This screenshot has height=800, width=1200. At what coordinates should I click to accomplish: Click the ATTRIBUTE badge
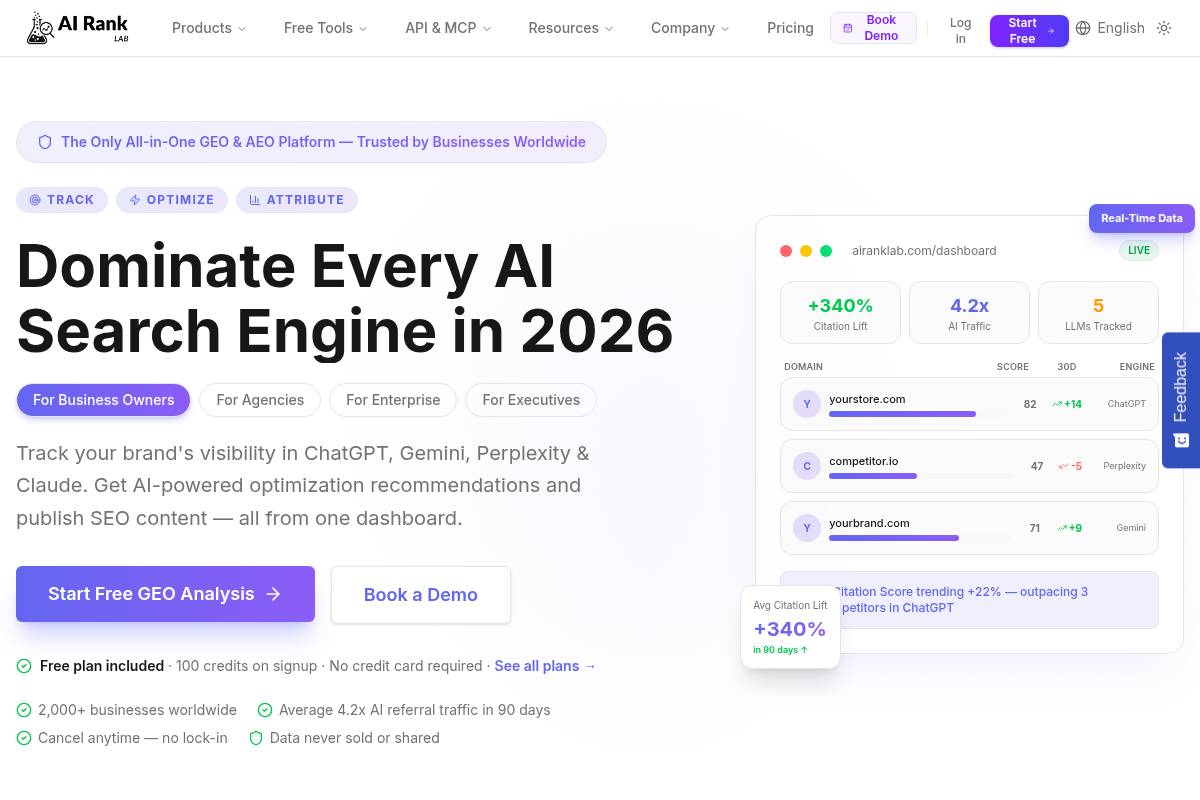[297, 200]
